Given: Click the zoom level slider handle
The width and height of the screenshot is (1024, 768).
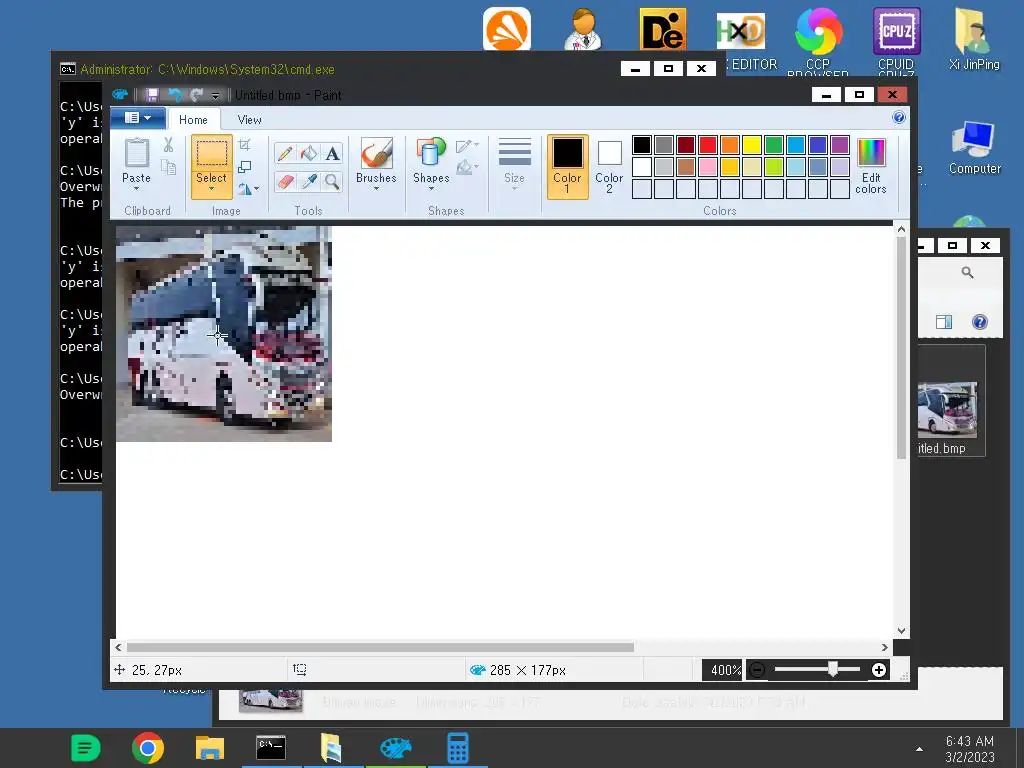Looking at the screenshot, I should tap(833, 670).
